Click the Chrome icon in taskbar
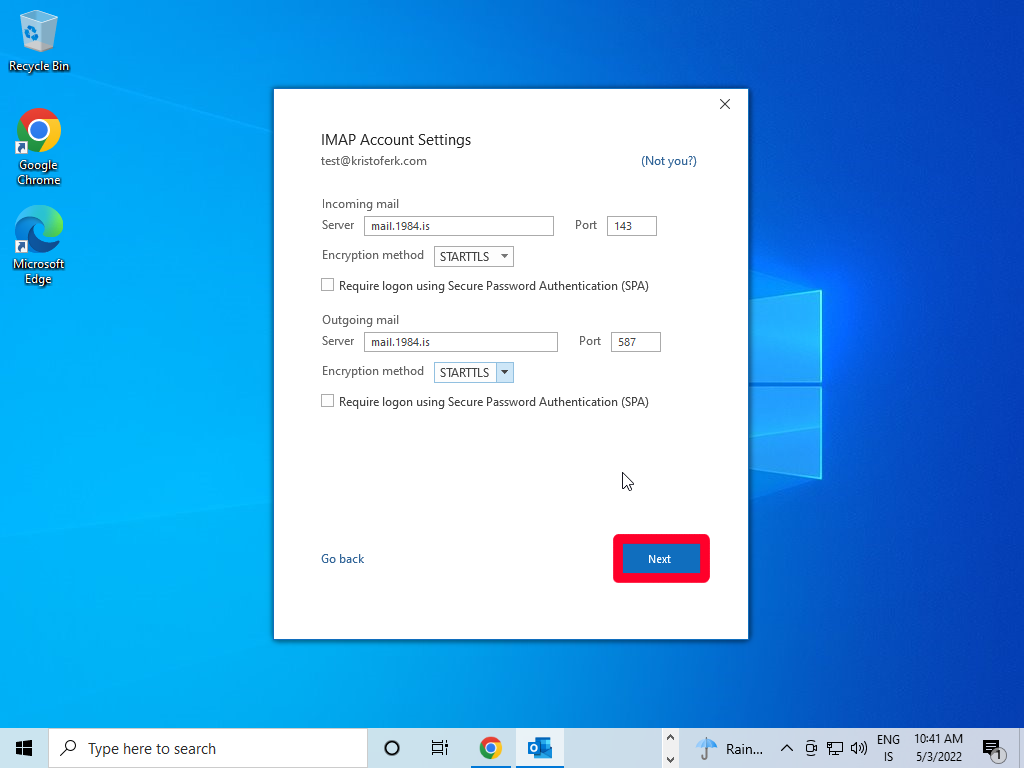This screenshot has height=768, width=1024. [x=490, y=748]
